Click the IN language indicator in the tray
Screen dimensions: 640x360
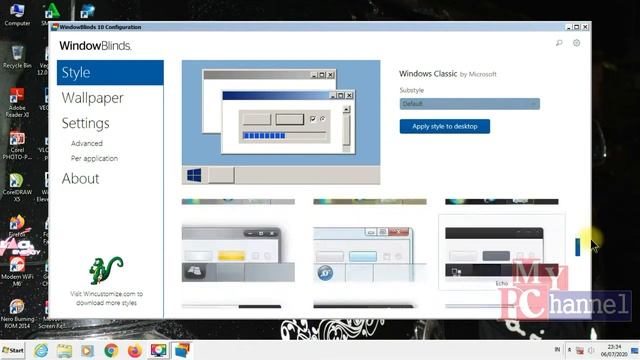coord(557,350)
